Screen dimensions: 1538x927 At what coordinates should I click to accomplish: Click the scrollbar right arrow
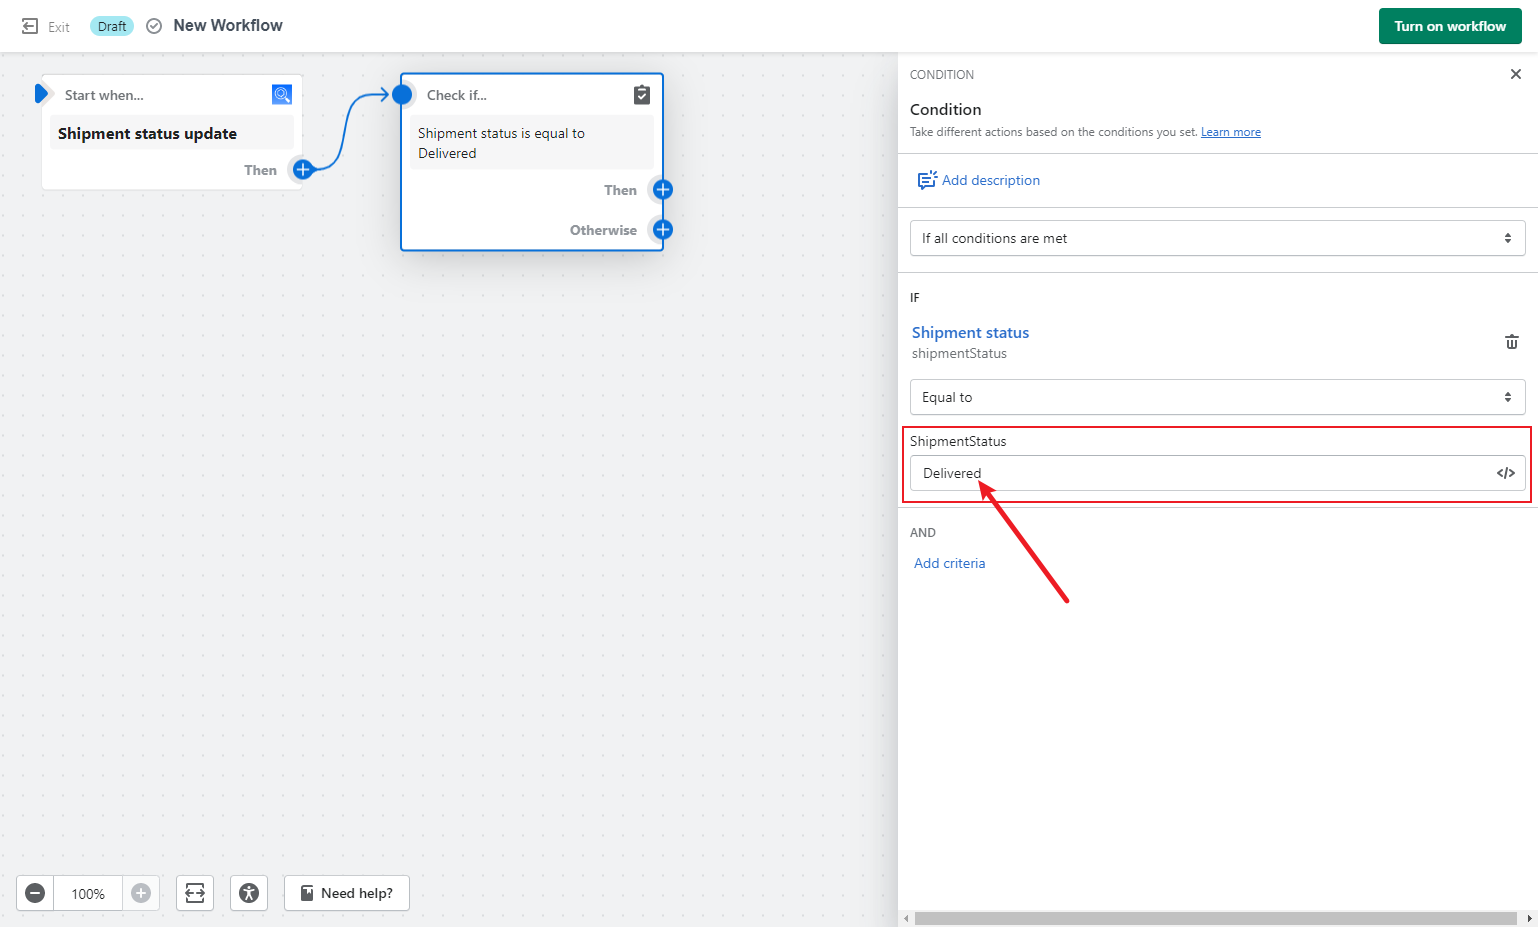[1529, 918]
